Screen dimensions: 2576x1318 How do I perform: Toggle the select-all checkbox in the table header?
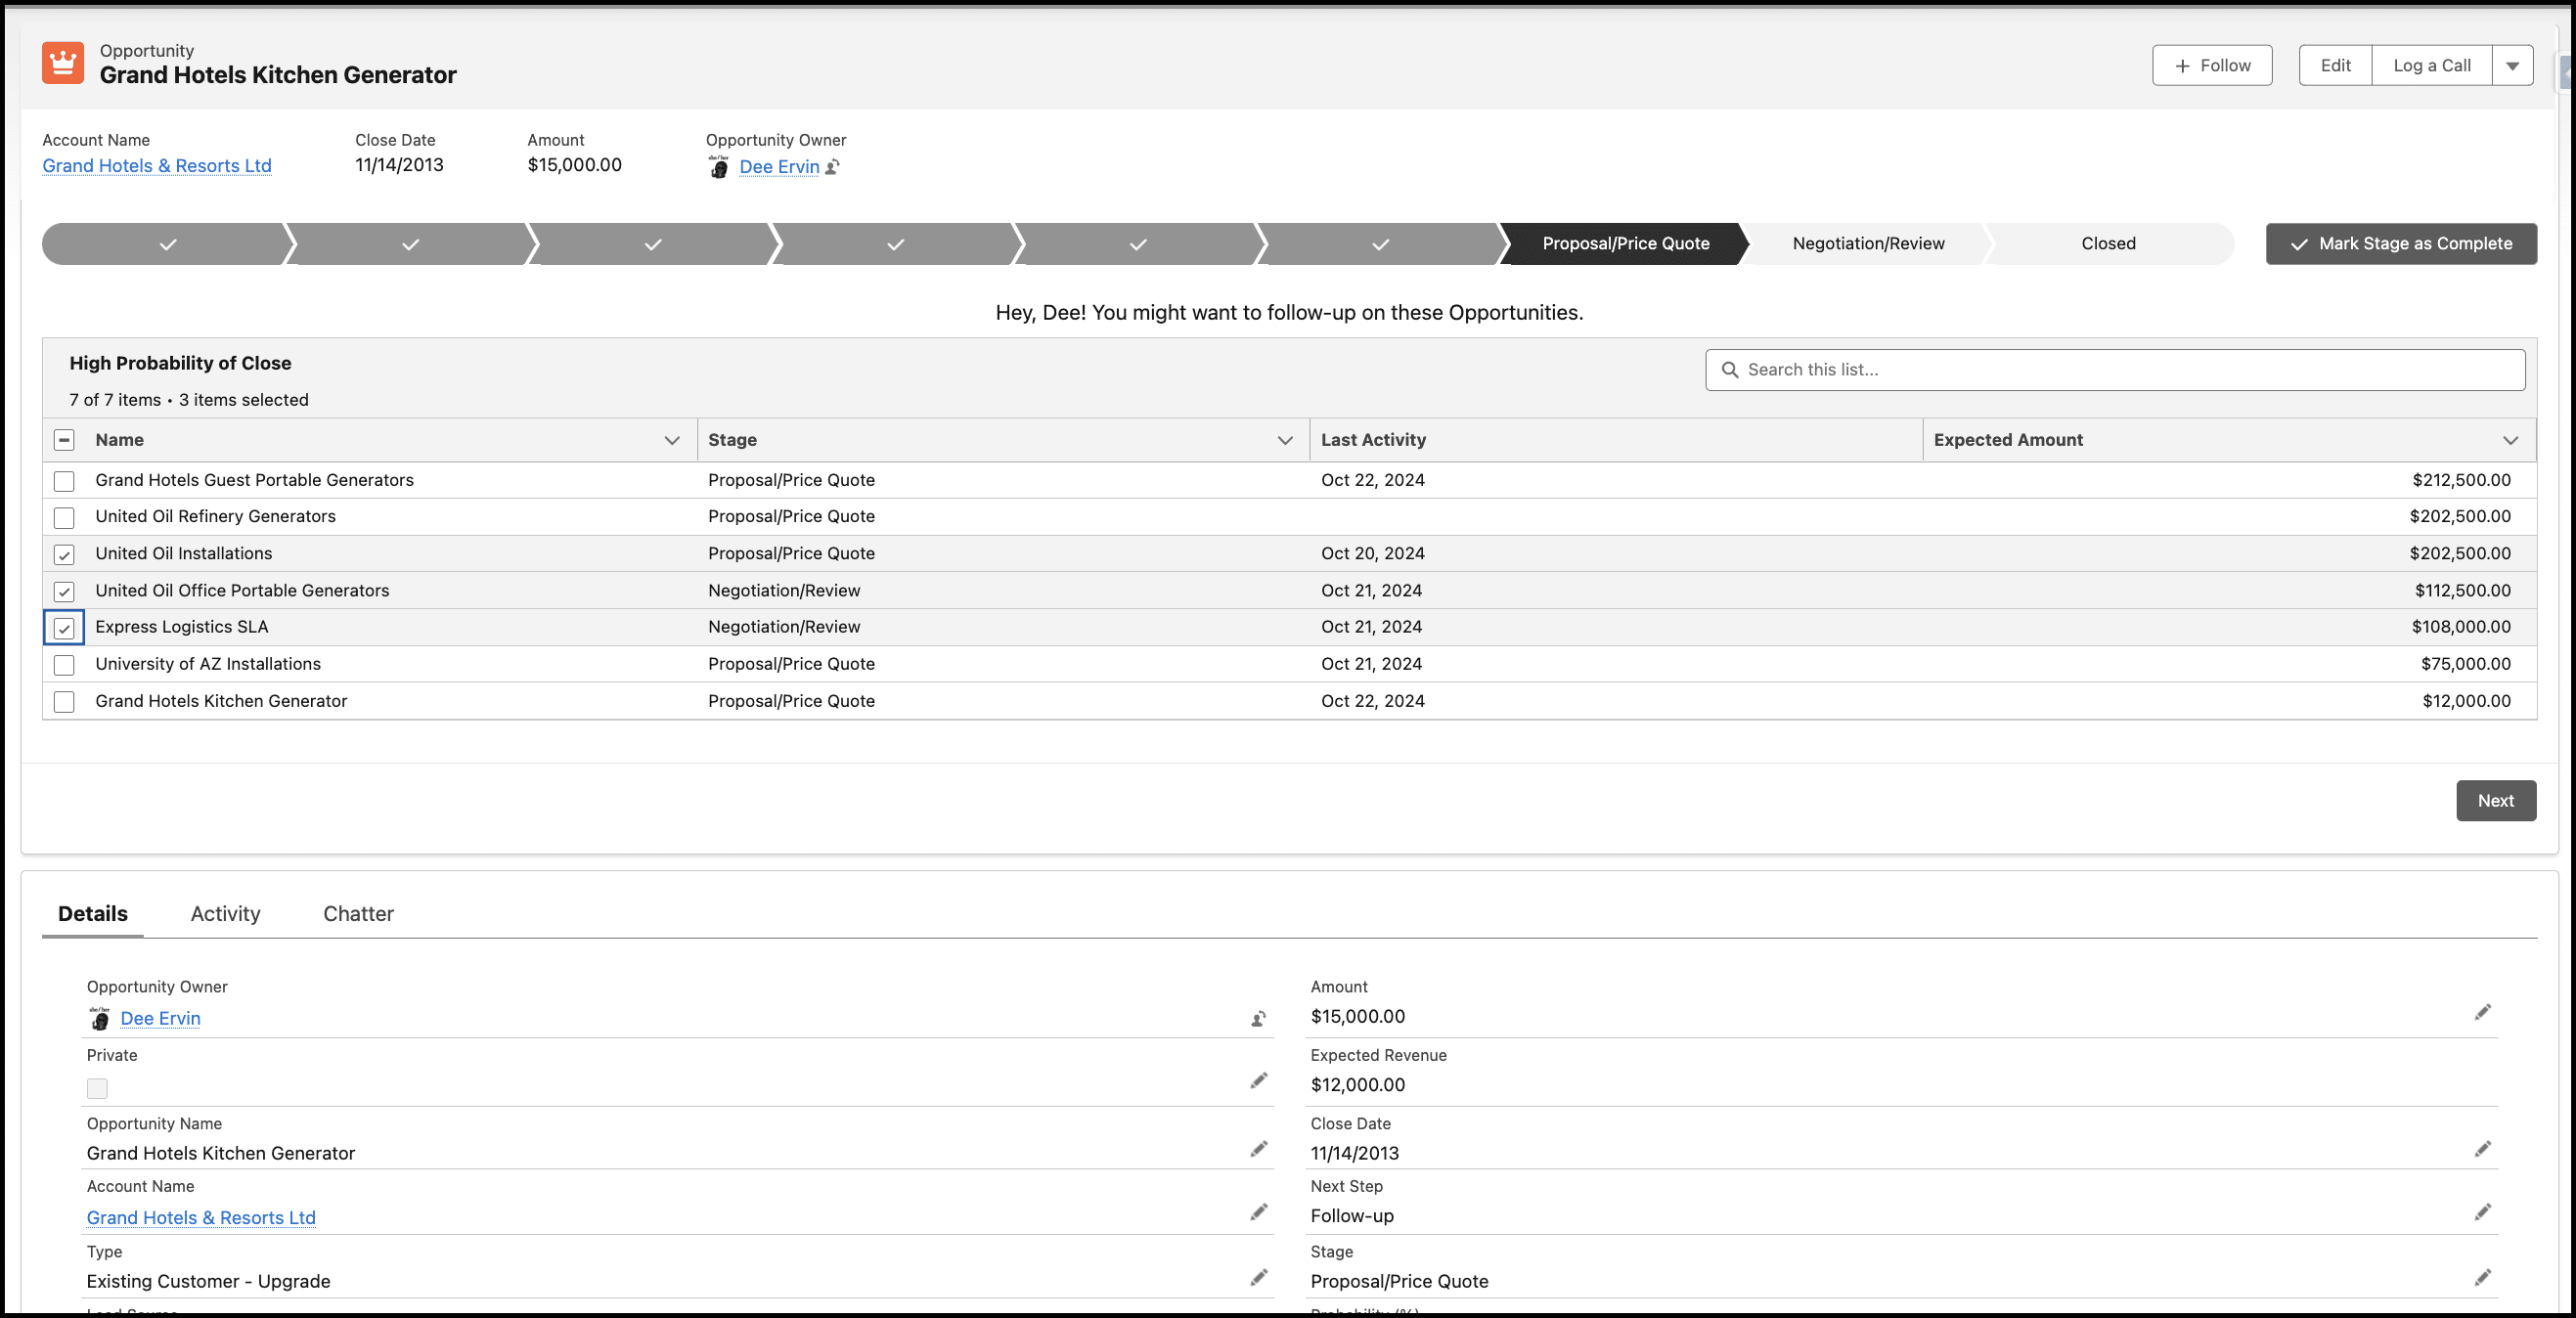coord(64,440)
